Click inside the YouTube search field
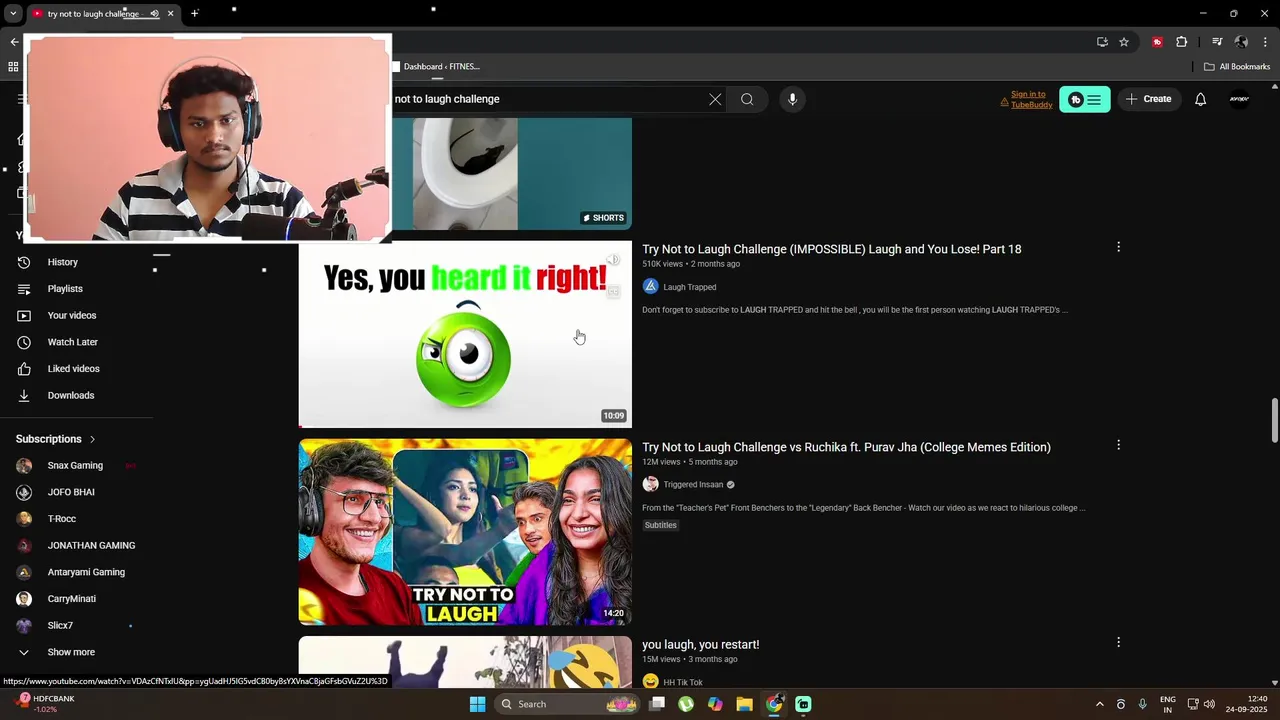 tap(548, 99)
